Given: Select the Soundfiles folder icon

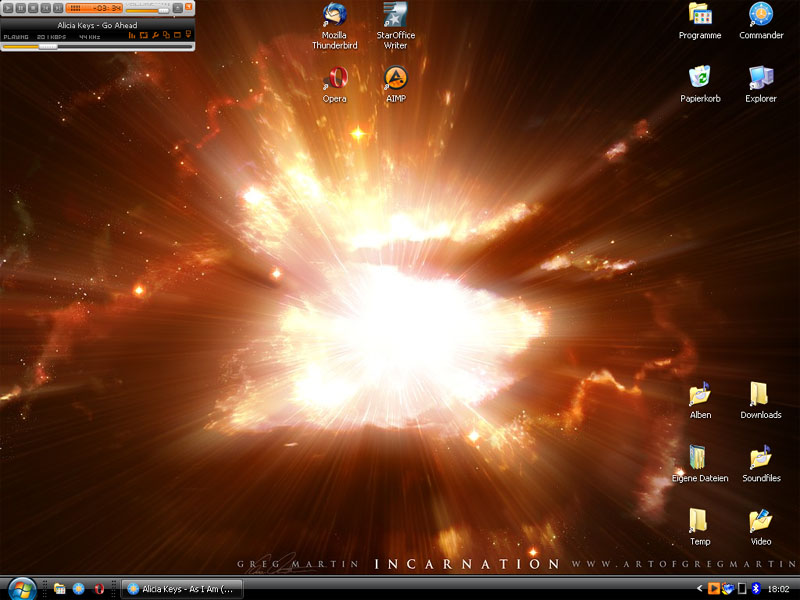Looking at the screenshot, I should (761, 464).
